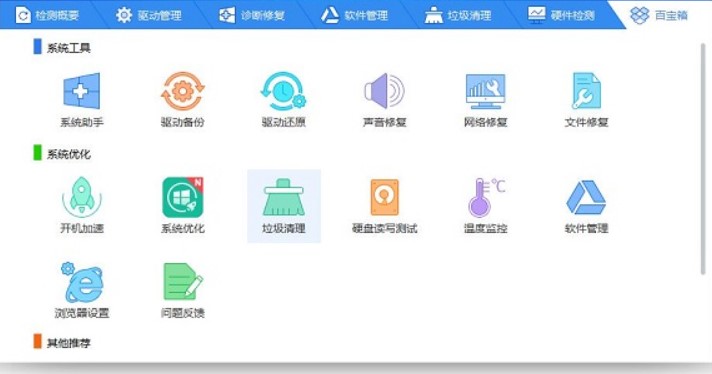Launch 软件管理 tool icon in 系统优化
This screenshot has width=712, height=374.
[x=586, y=197]
